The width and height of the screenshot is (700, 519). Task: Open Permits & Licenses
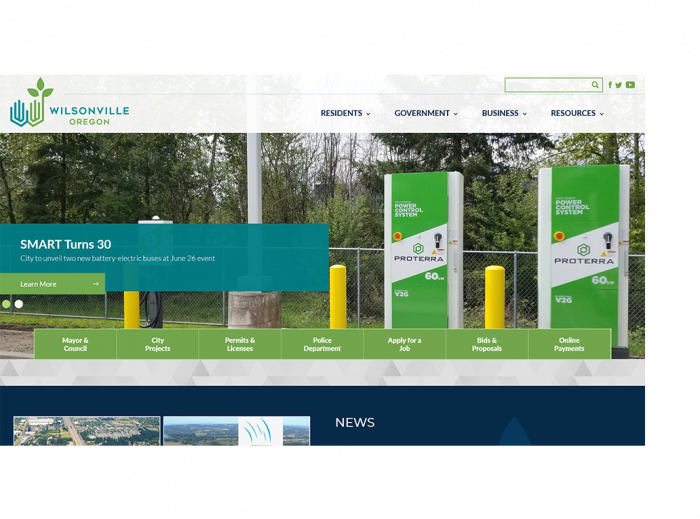(x=240, y=344)
